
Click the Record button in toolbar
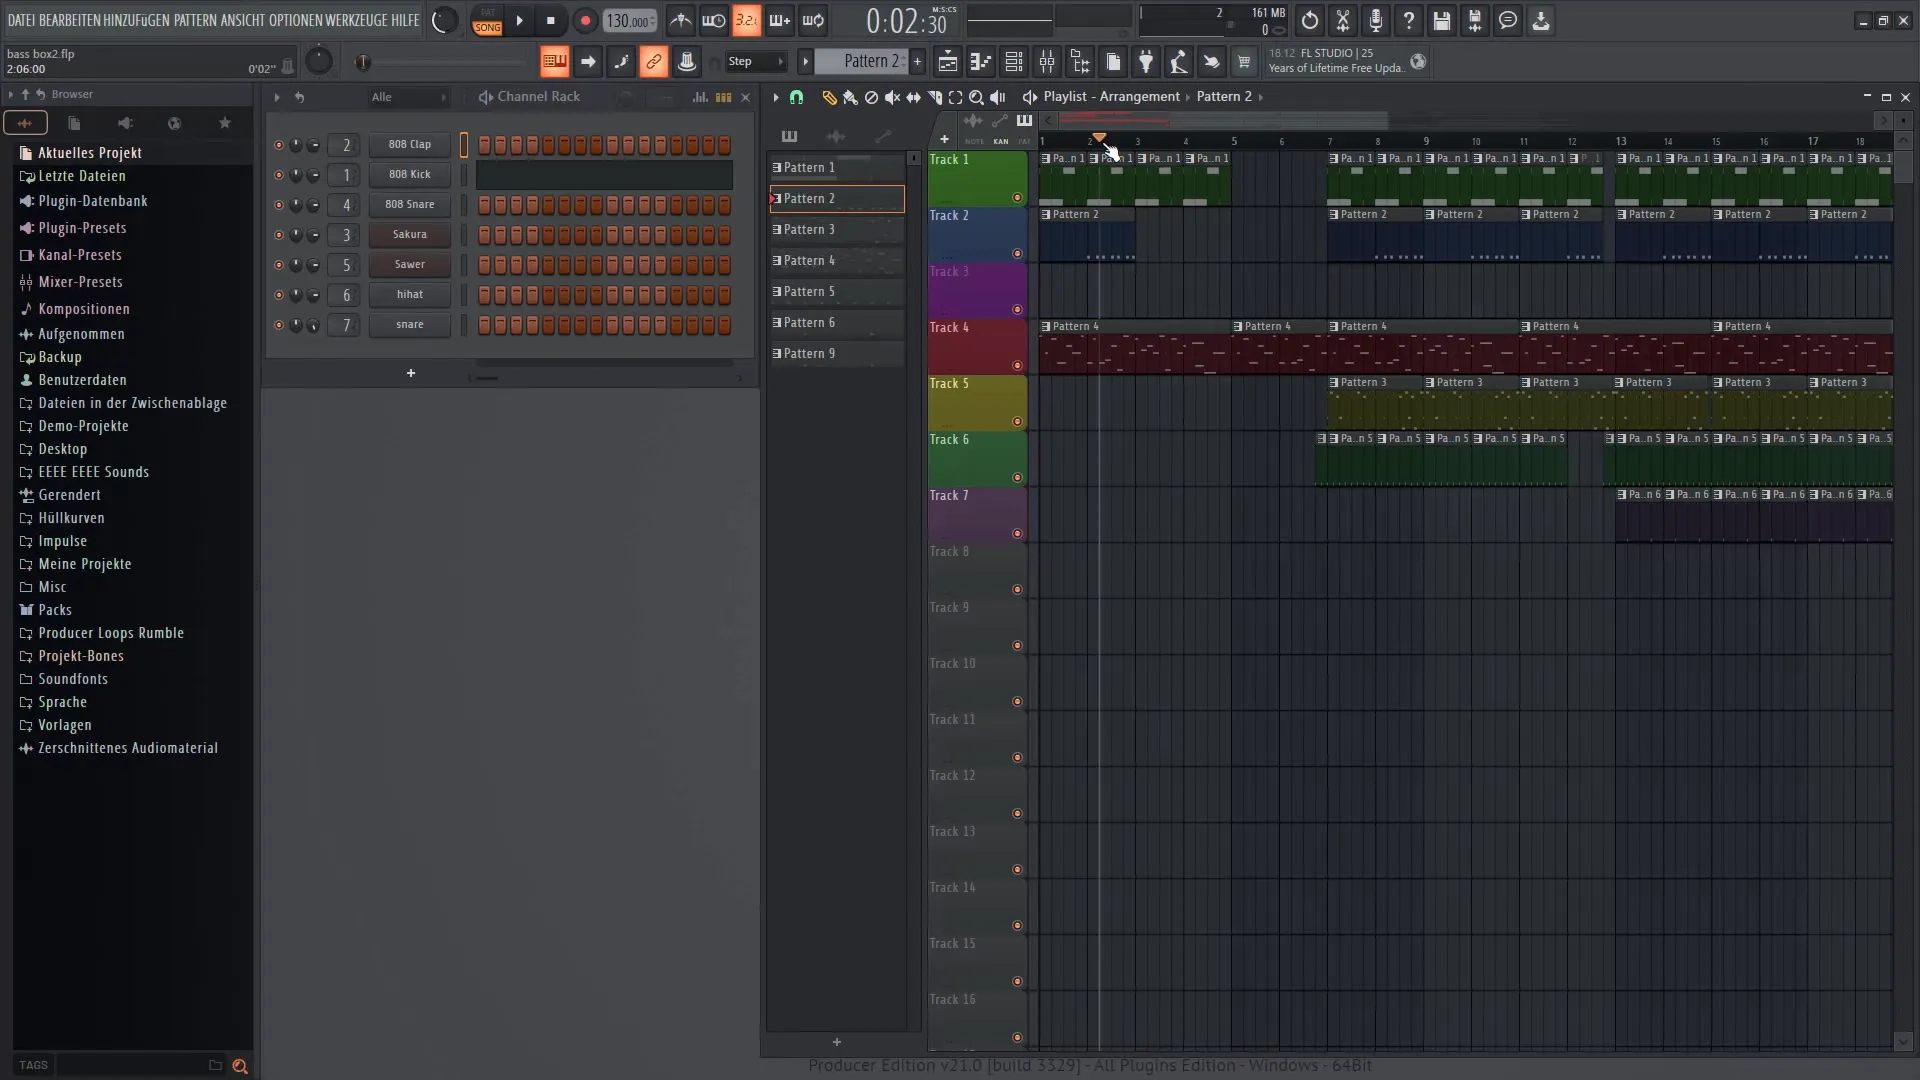[584, 18]
